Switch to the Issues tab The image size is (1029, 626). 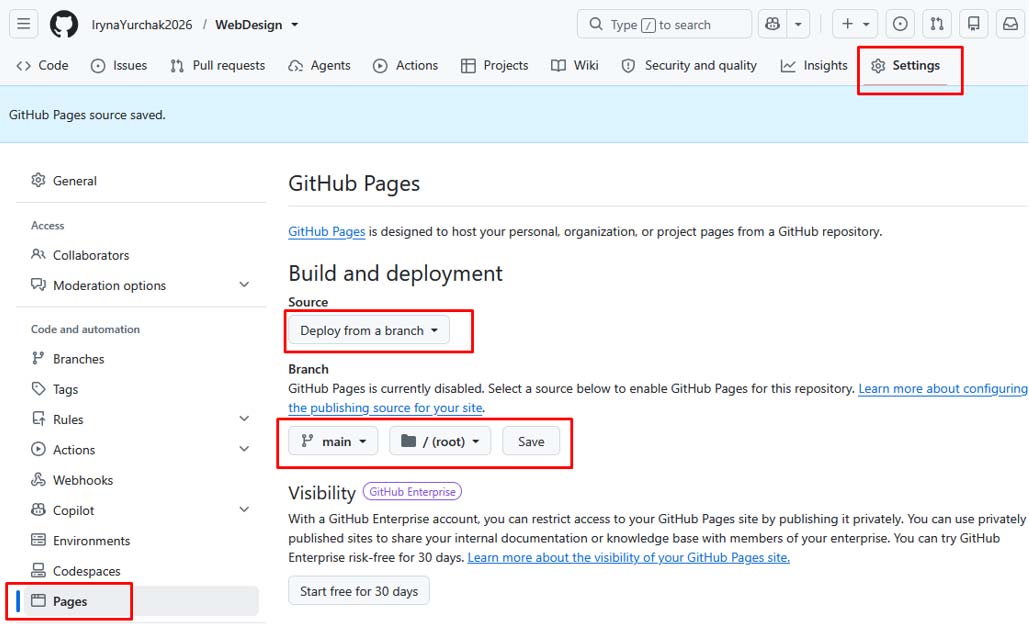119,66
